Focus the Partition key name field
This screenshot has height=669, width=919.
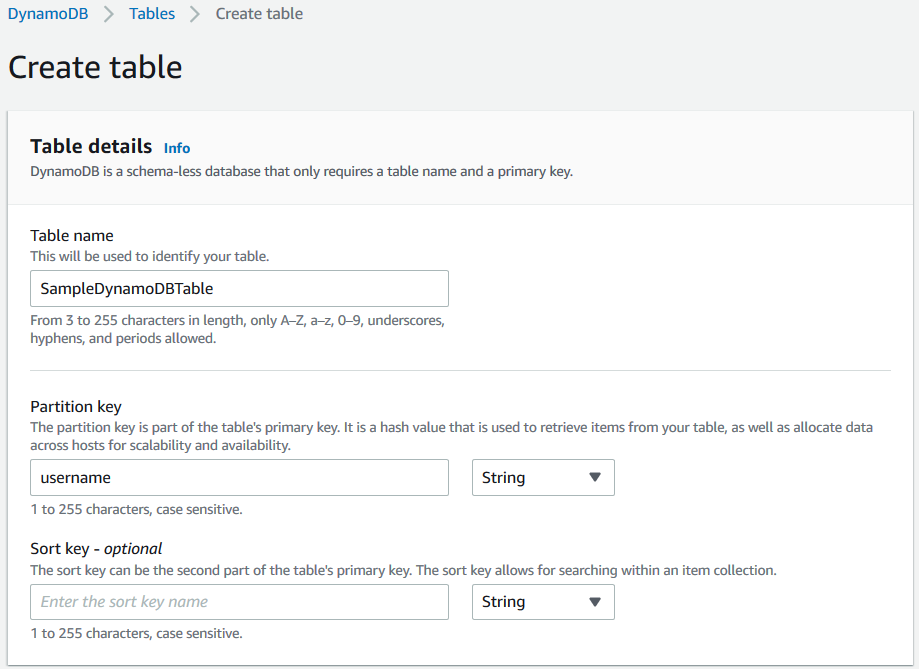239,477
